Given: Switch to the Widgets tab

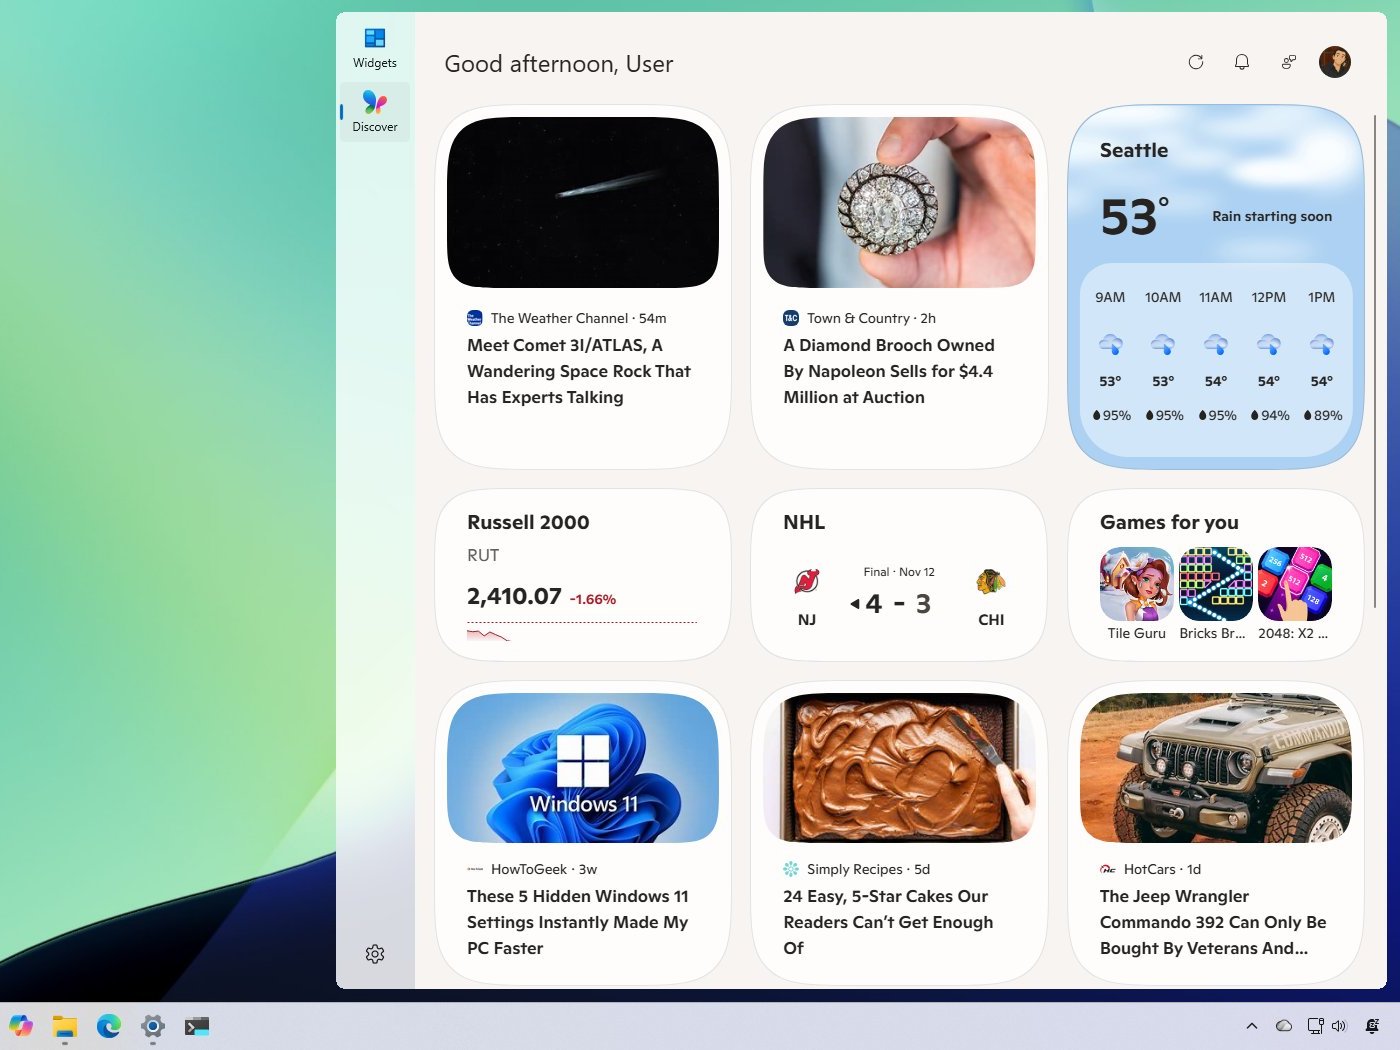Looking at the screenshot, I should 375,46.
